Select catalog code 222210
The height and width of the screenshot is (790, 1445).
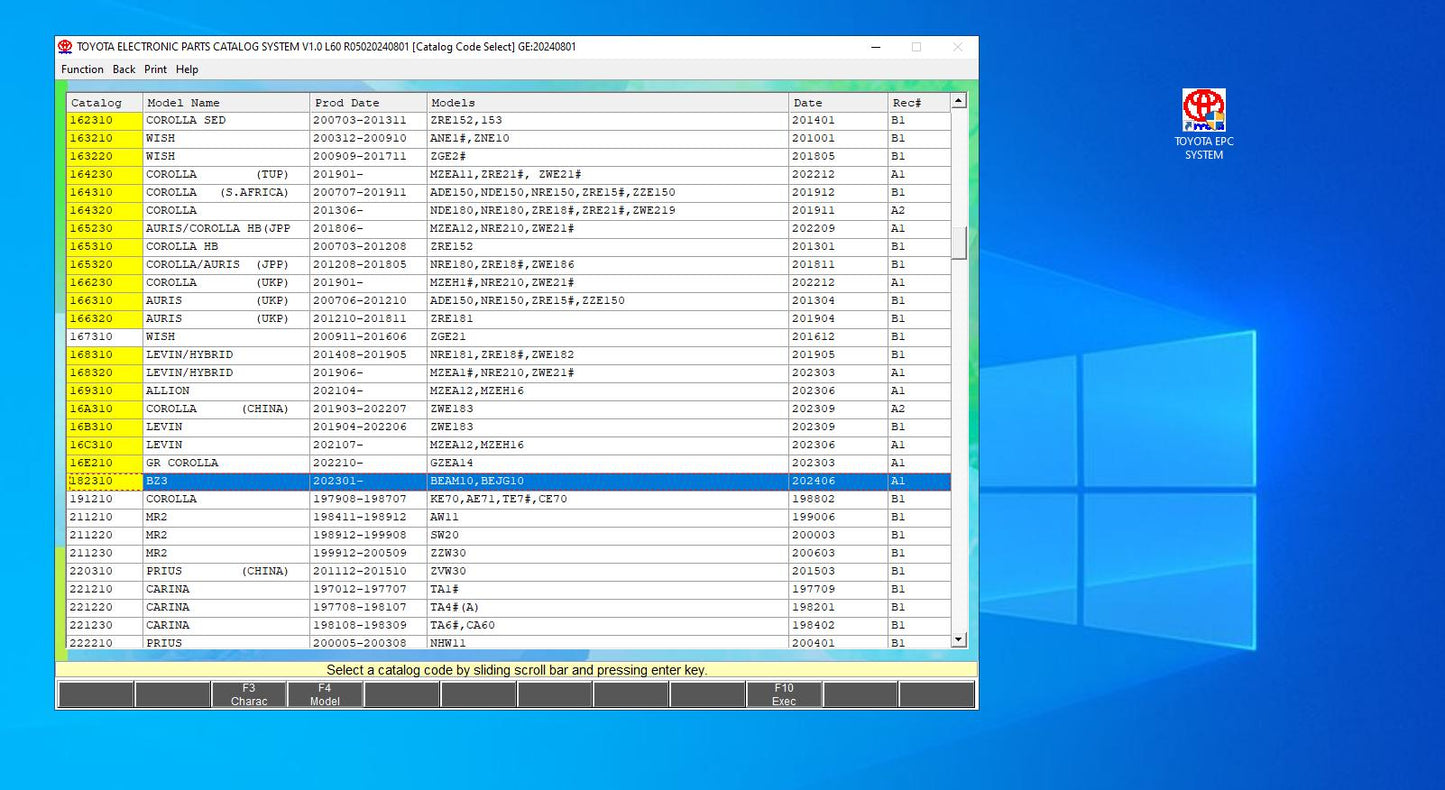104,642
